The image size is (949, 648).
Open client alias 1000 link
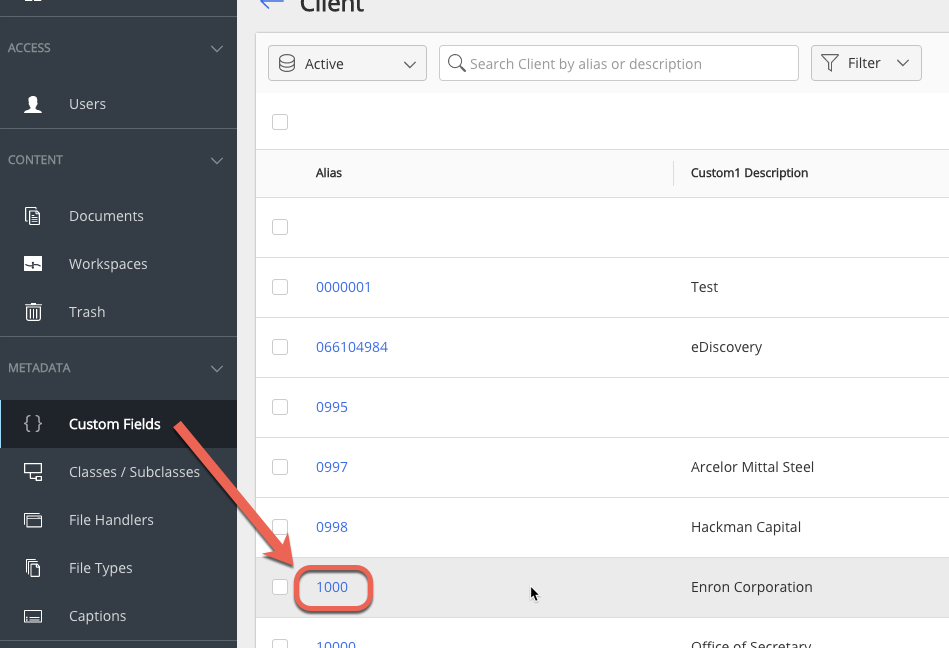click(x=332, y=587)
